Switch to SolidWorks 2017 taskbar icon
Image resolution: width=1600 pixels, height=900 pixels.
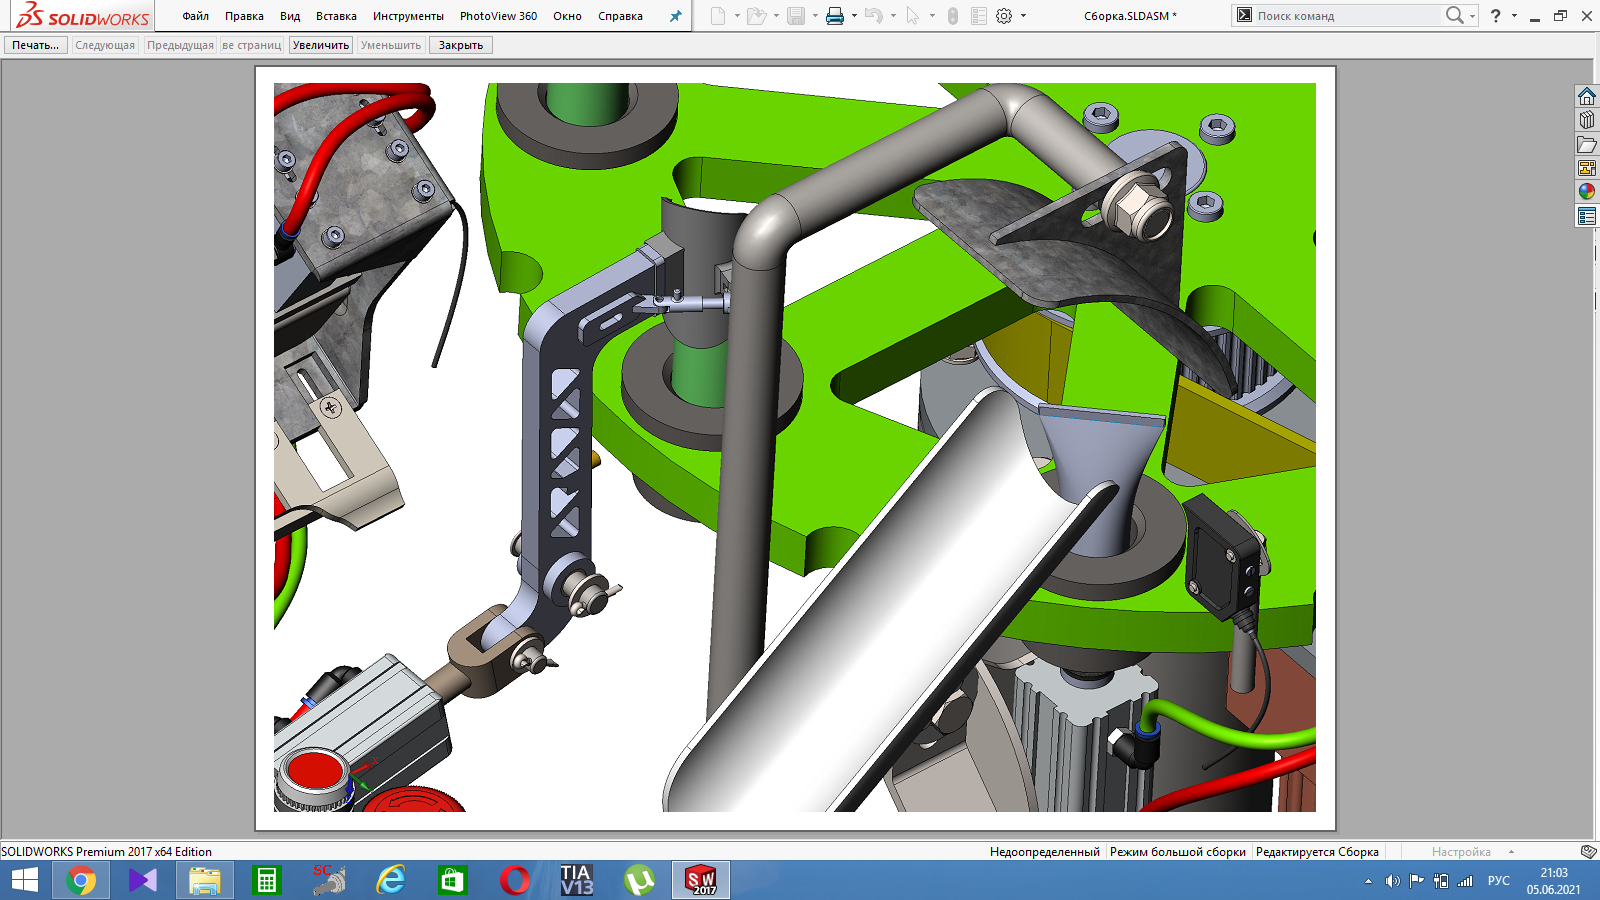click(x=701, y=880)
